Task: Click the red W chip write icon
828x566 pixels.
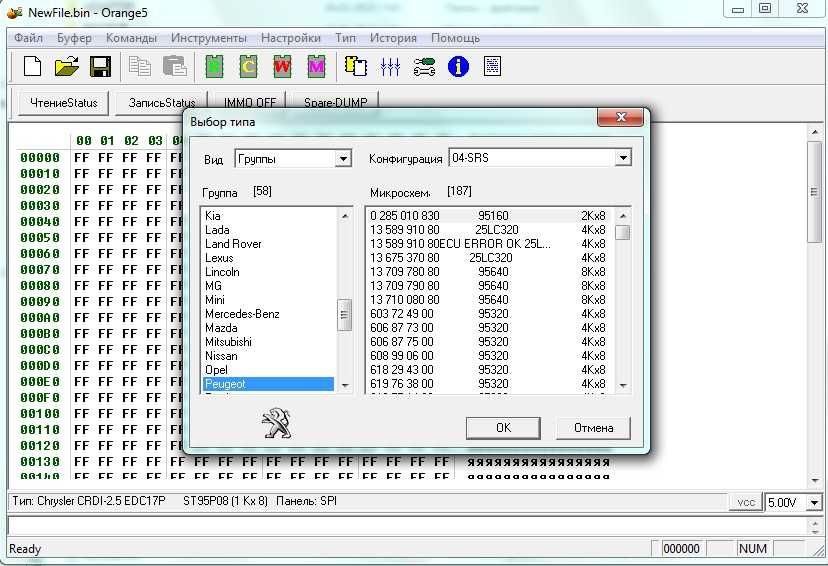Action: pyautogui.click(x=283, y=67)
